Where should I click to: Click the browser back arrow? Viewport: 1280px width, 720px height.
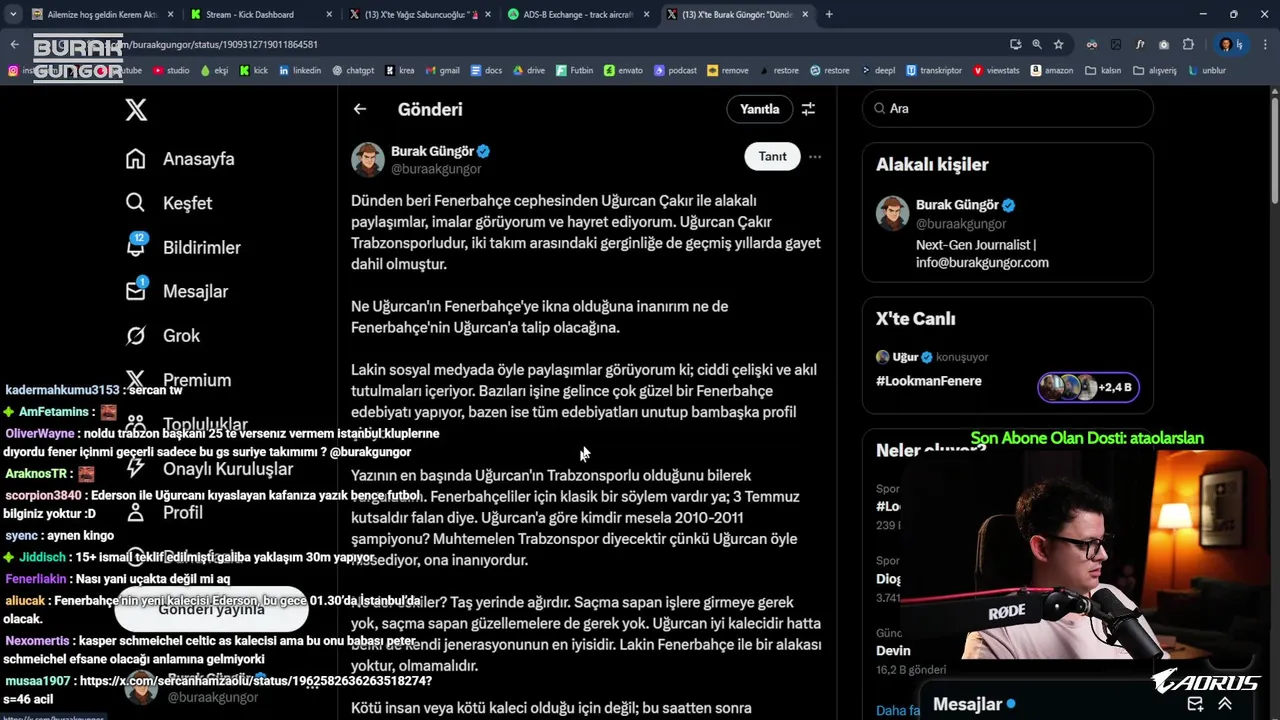point(14,44)
